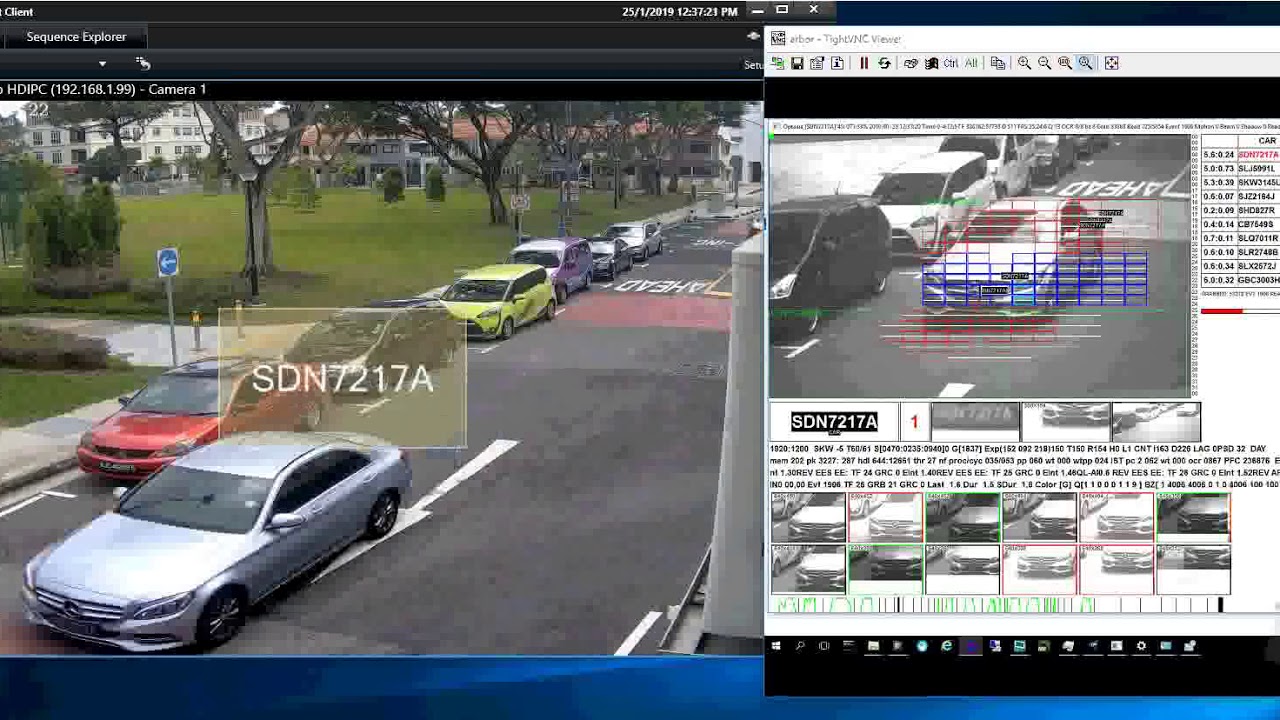Save connection info in TightVNC toolbar
Image resolution: width=1280 pixels, height=720 pixels.
(797, 63)
